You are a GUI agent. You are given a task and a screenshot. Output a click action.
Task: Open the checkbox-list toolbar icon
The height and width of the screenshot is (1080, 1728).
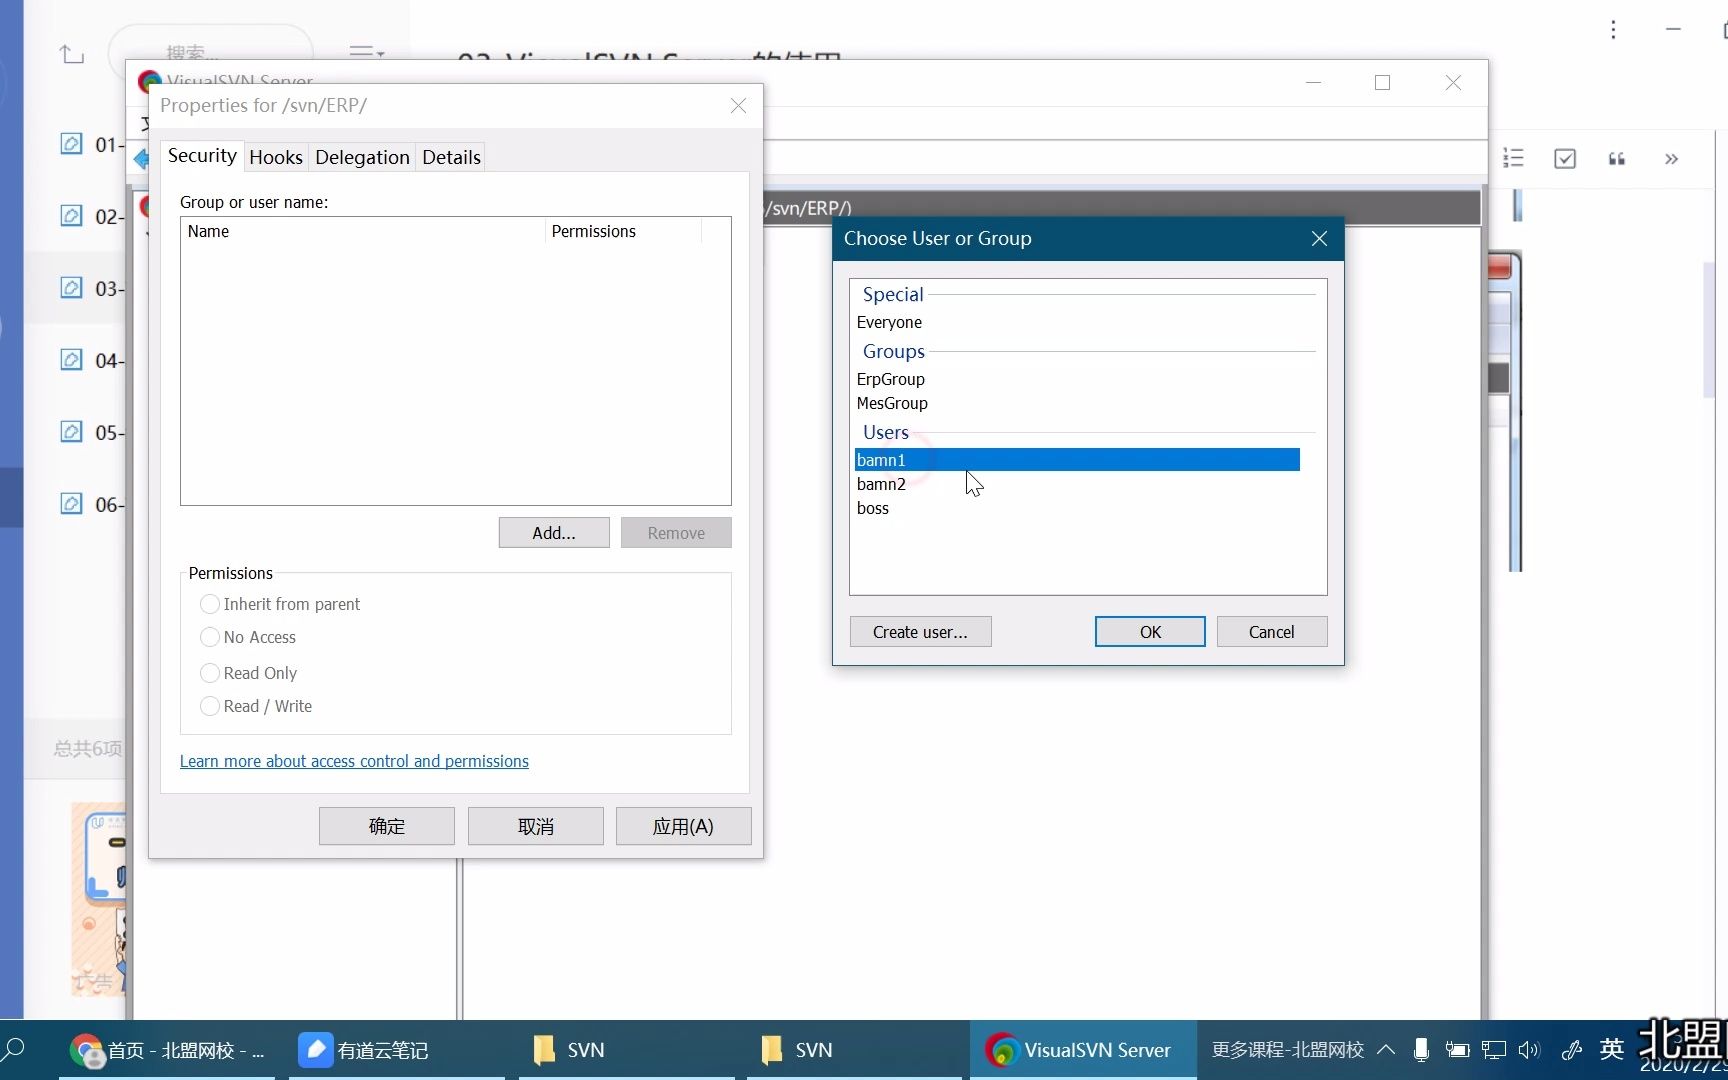(x=1565, y=159)
